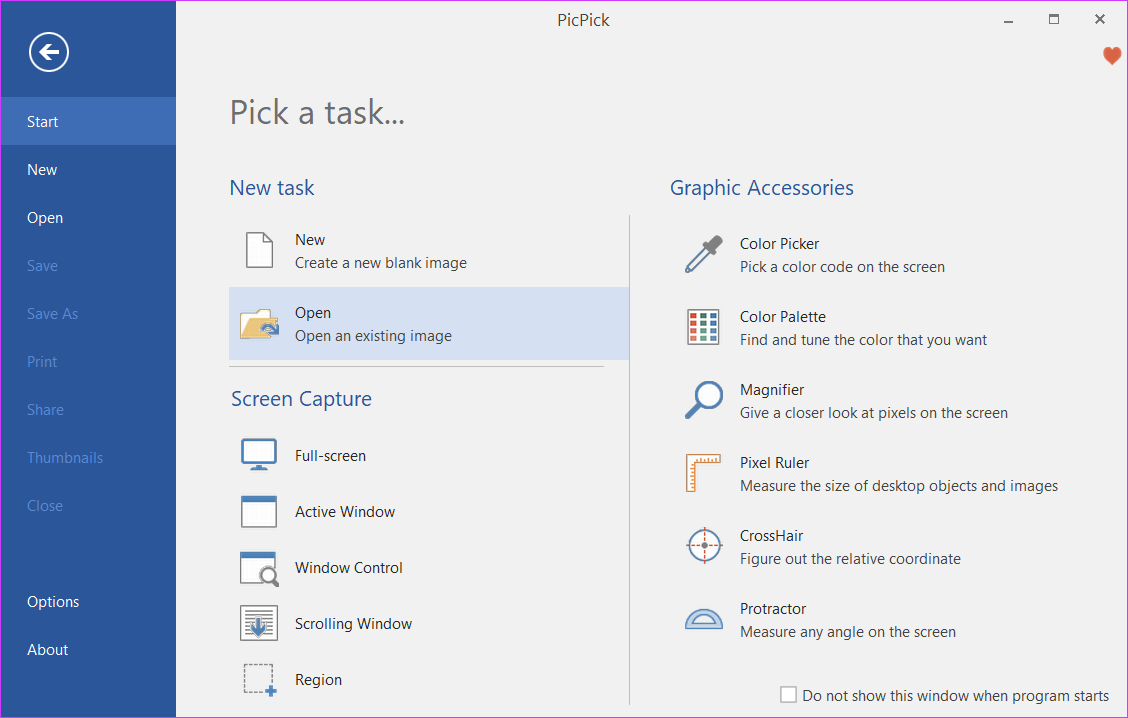Click the blank page New icon
This screenshot has width=1128, height=718.
point(259,250)
